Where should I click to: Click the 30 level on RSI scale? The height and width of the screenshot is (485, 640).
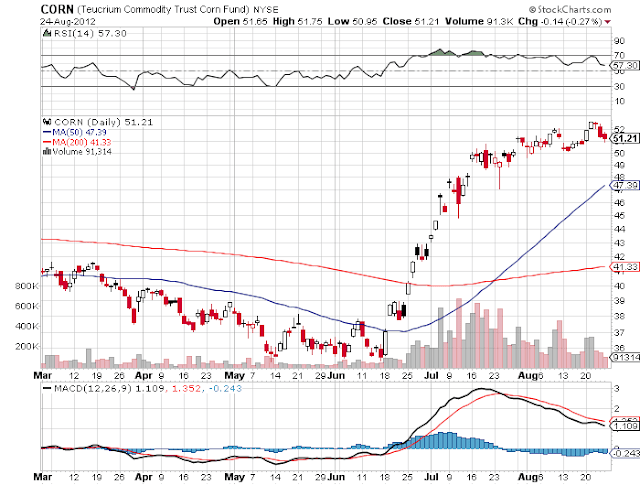point(619,87)
